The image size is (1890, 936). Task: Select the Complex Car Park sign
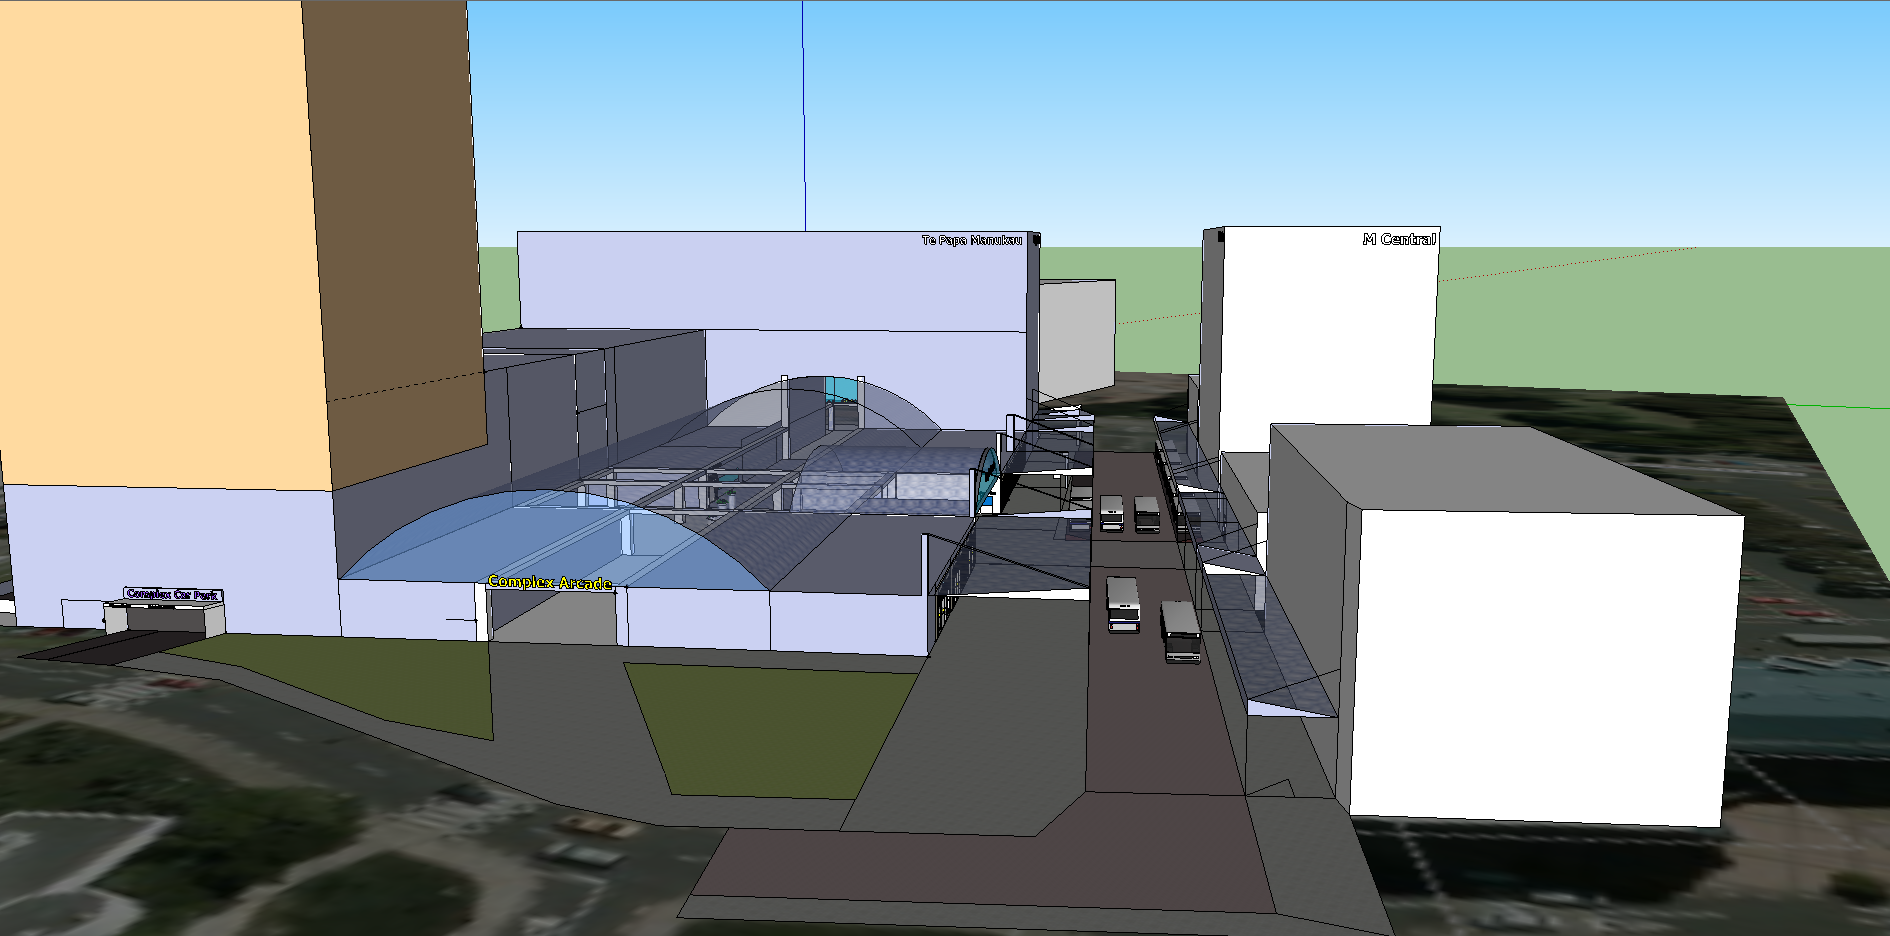click(x=172, y=594)
